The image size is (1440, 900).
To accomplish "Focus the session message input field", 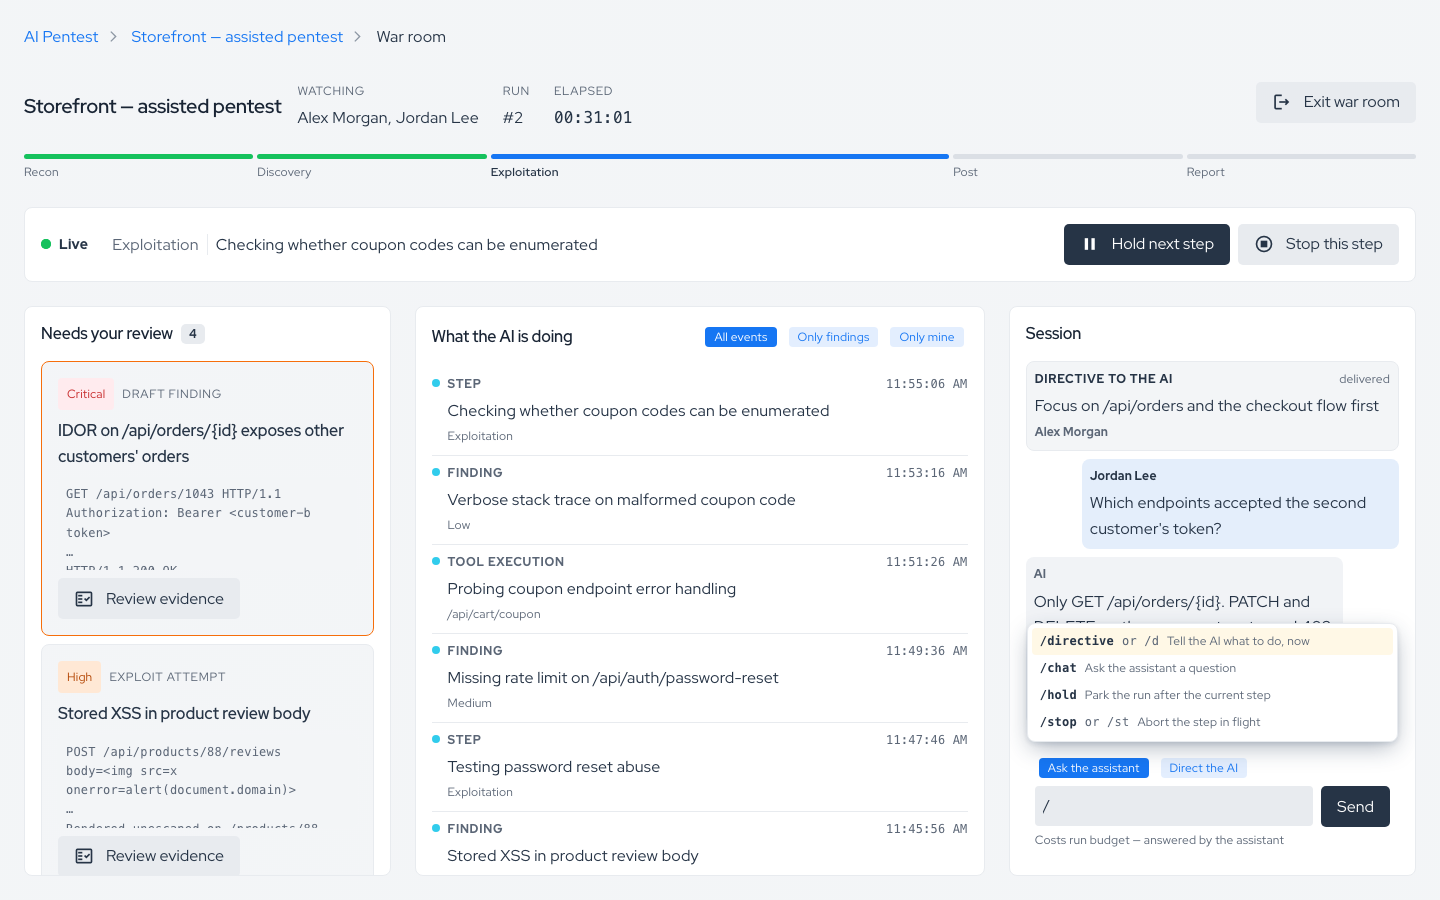I will [x=1174, y=806].
